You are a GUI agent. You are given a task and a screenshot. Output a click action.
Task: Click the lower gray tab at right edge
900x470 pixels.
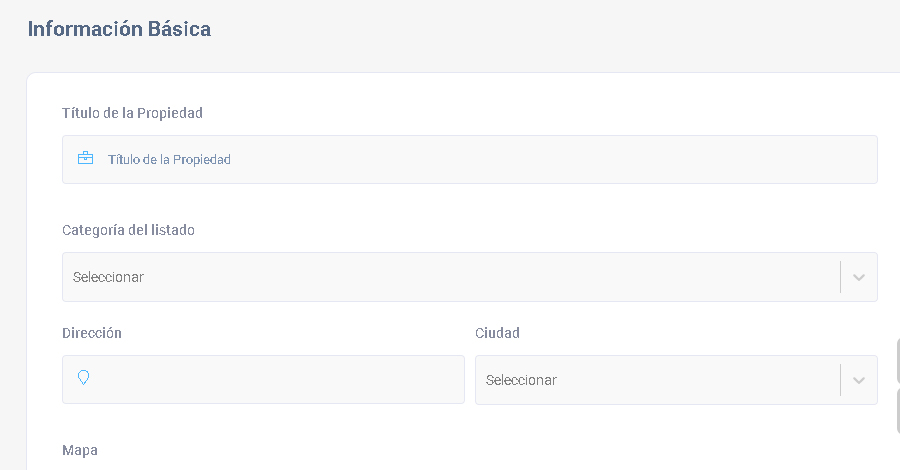point(898,410)
